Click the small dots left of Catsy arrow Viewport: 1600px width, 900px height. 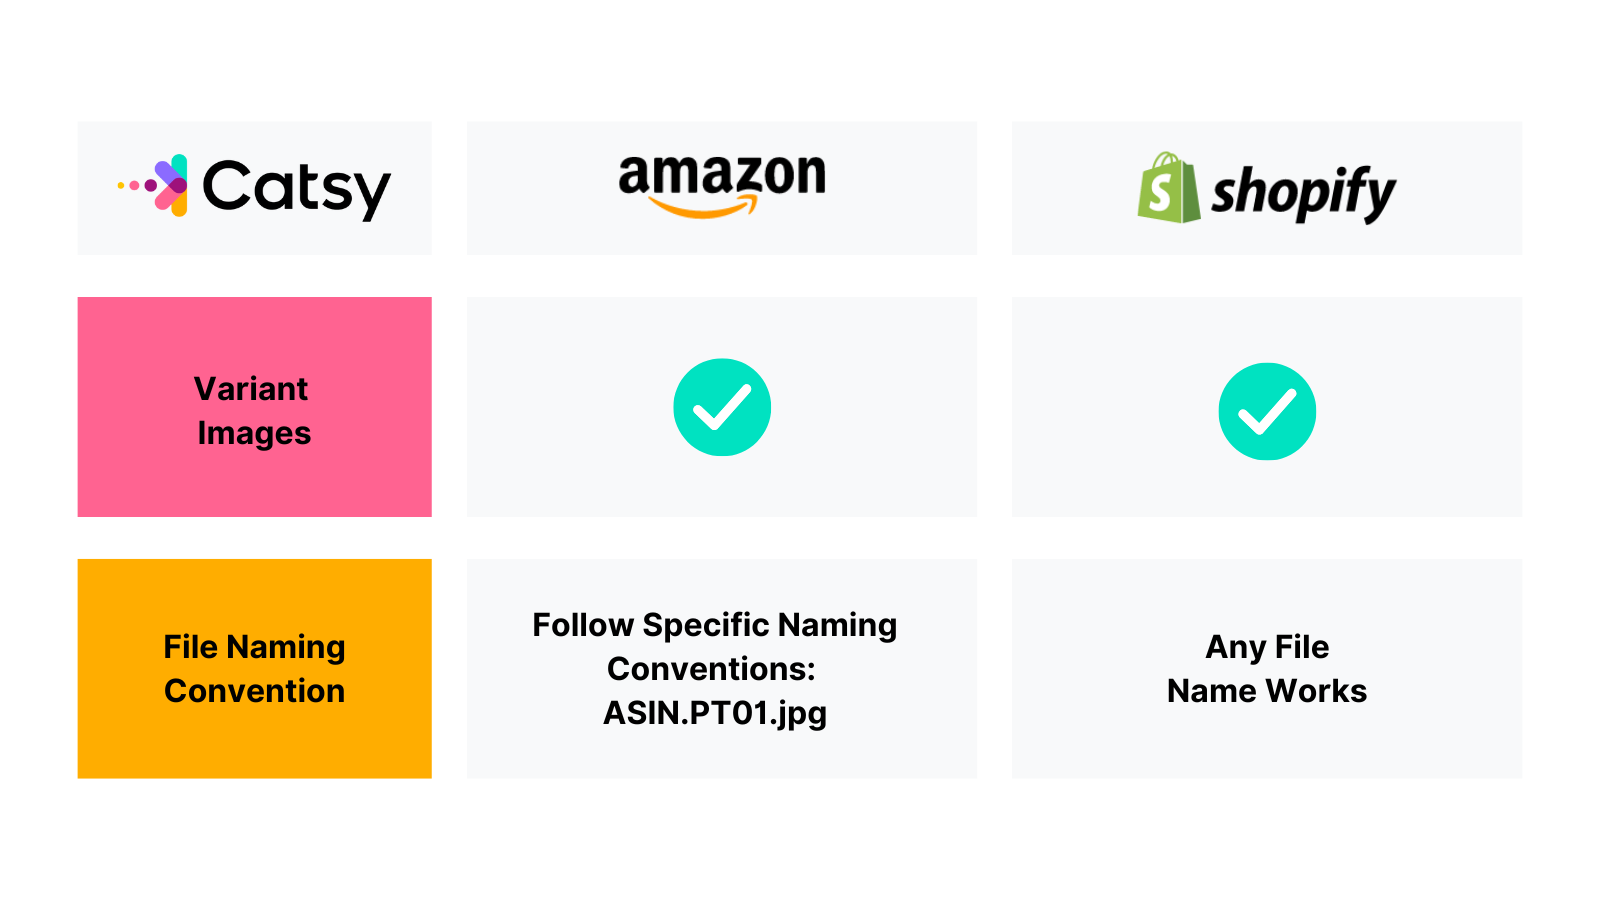pyautogui.click(x=132, y=185)
